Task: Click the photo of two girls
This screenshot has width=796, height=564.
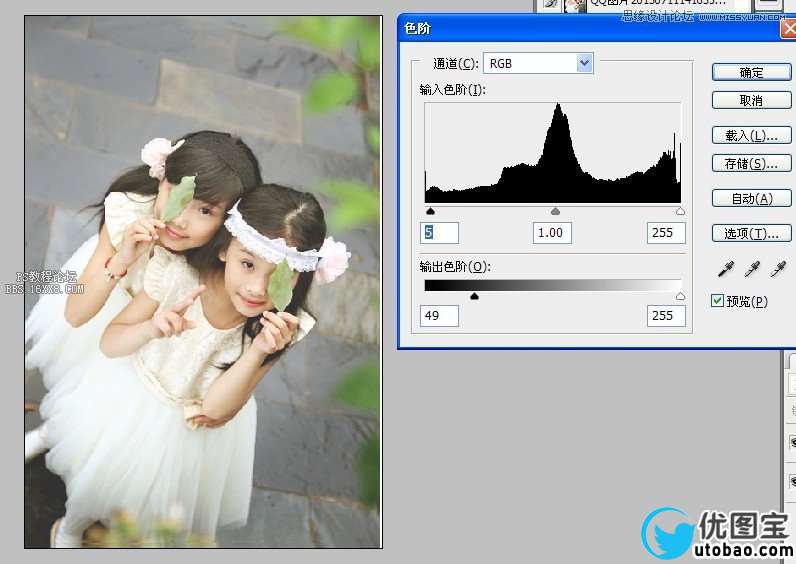Action: pos(203,282)
